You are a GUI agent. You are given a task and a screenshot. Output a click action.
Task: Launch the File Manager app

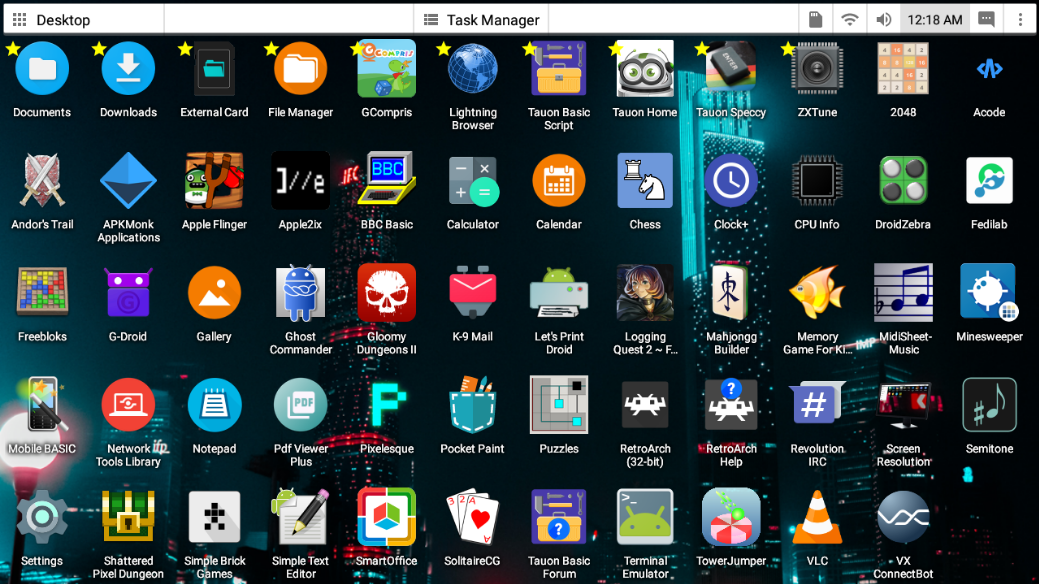click(x=300, y=69)
